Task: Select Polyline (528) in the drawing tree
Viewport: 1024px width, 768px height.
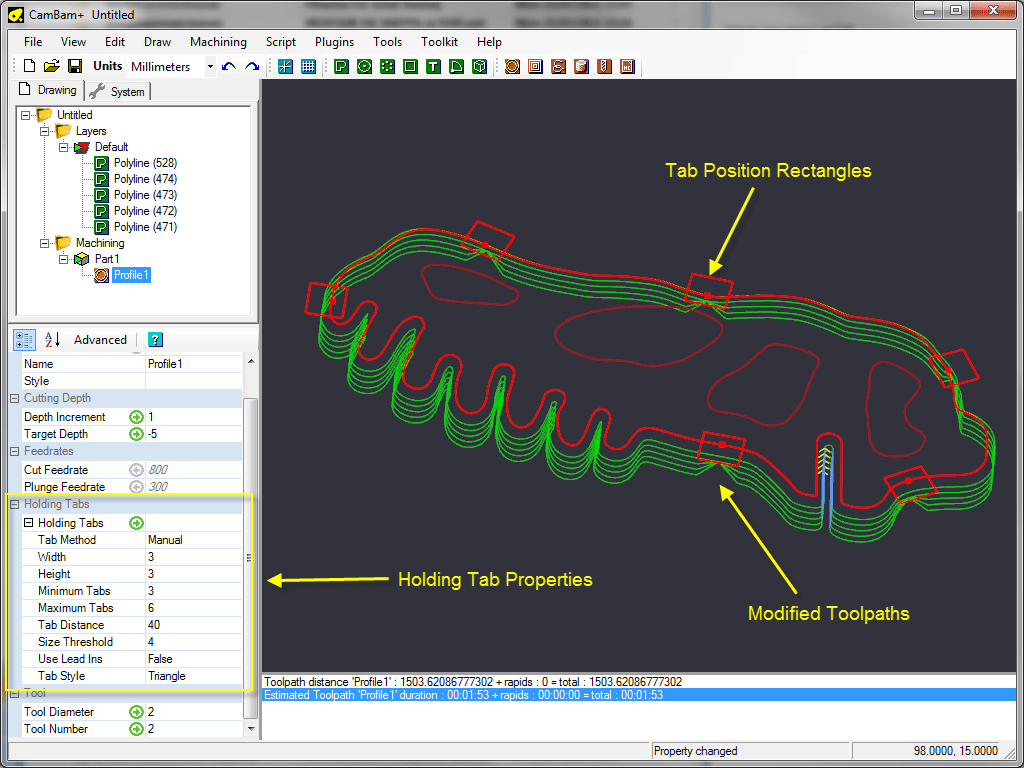Action: tap(145, 163)
